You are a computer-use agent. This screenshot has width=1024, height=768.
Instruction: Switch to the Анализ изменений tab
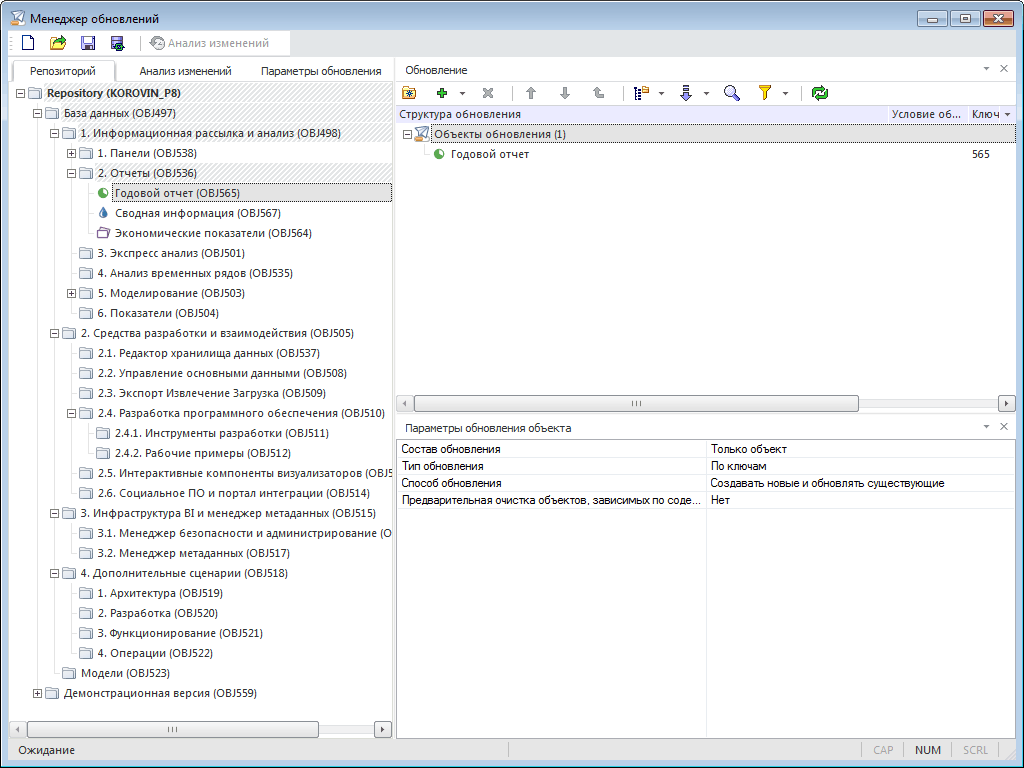[185, 71]
